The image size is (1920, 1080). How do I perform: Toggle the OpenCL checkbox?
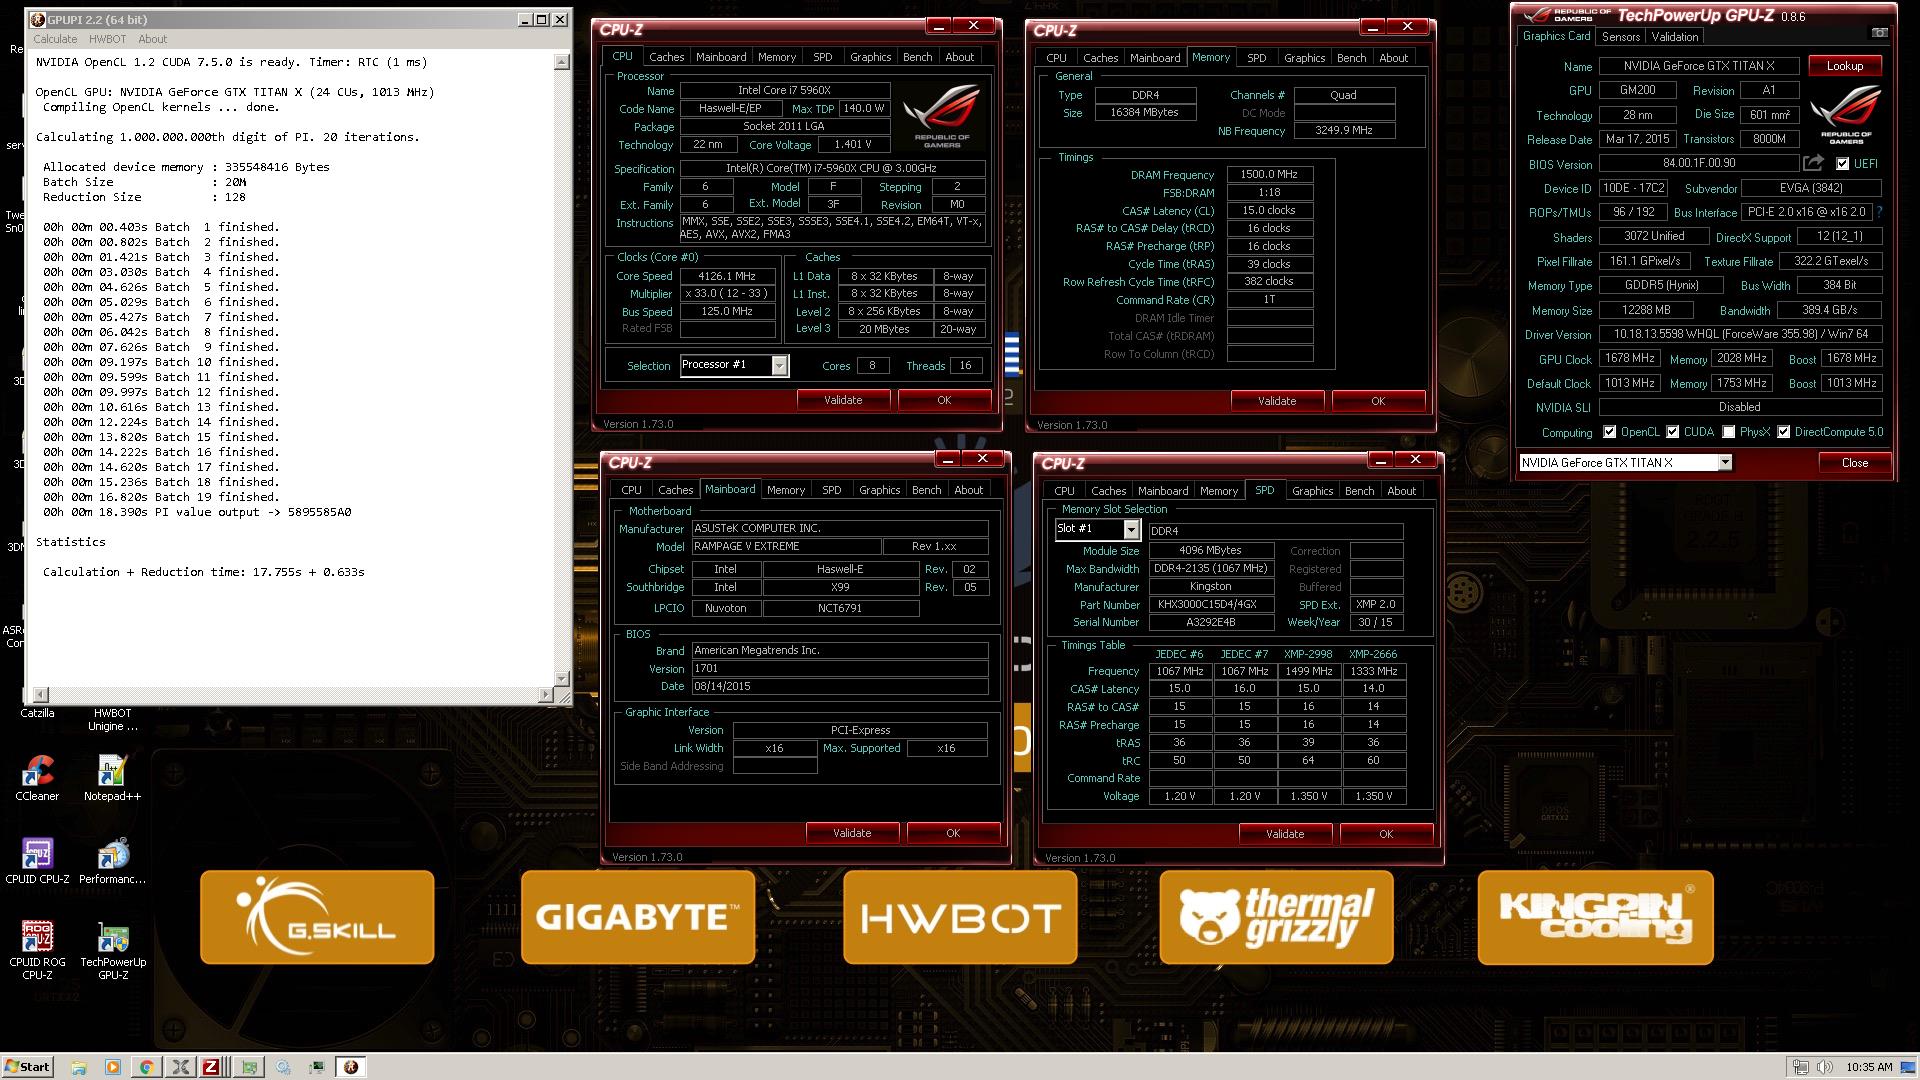coord(1609,432)
